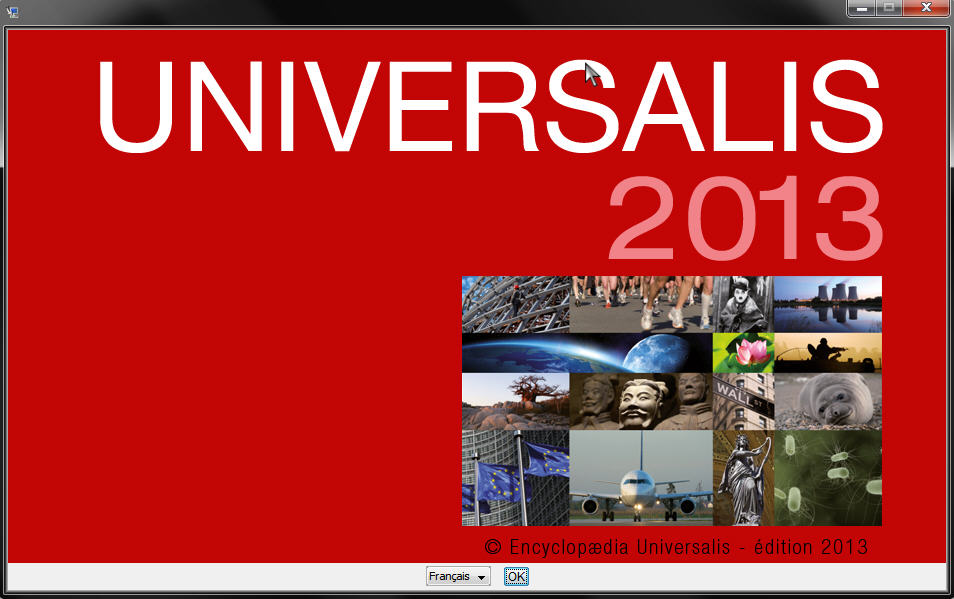Click the steel structure photo

[x=515, y=304]
